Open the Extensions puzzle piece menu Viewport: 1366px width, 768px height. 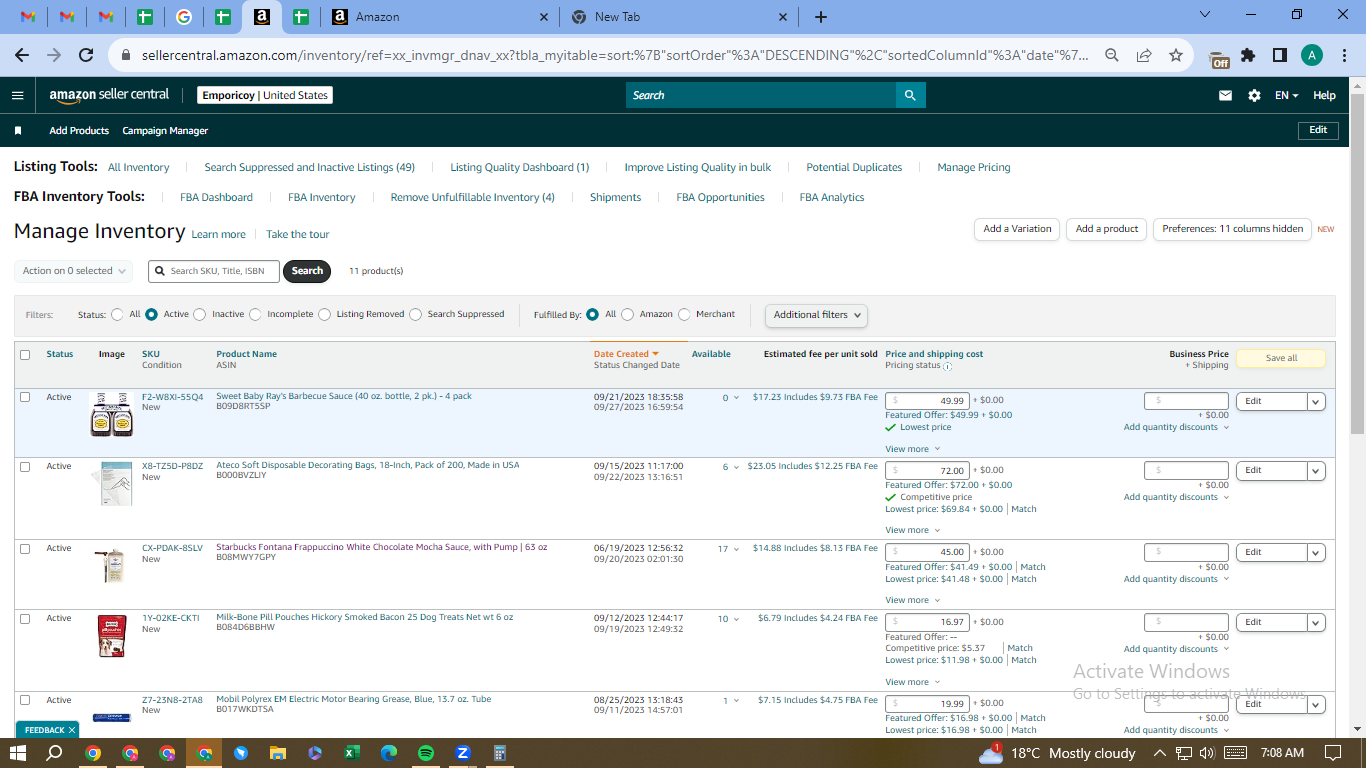click(x=1248, y=56)
